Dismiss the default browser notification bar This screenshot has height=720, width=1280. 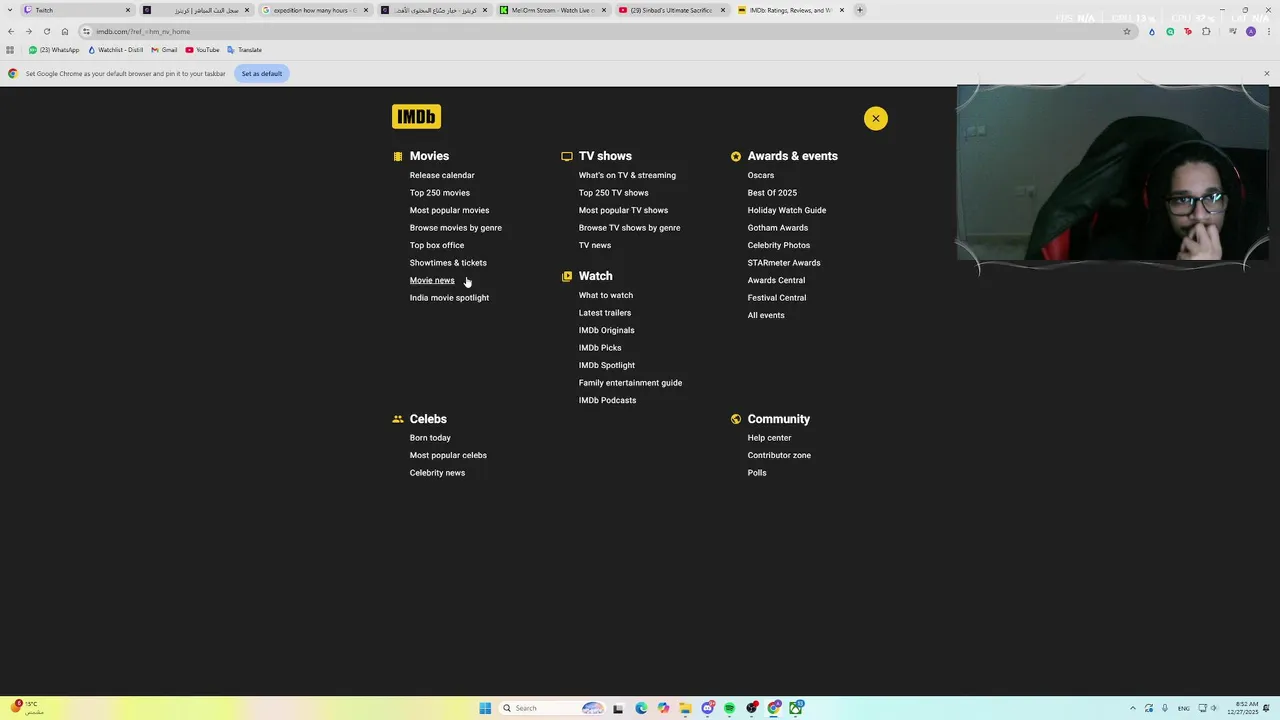(1266, 73)
